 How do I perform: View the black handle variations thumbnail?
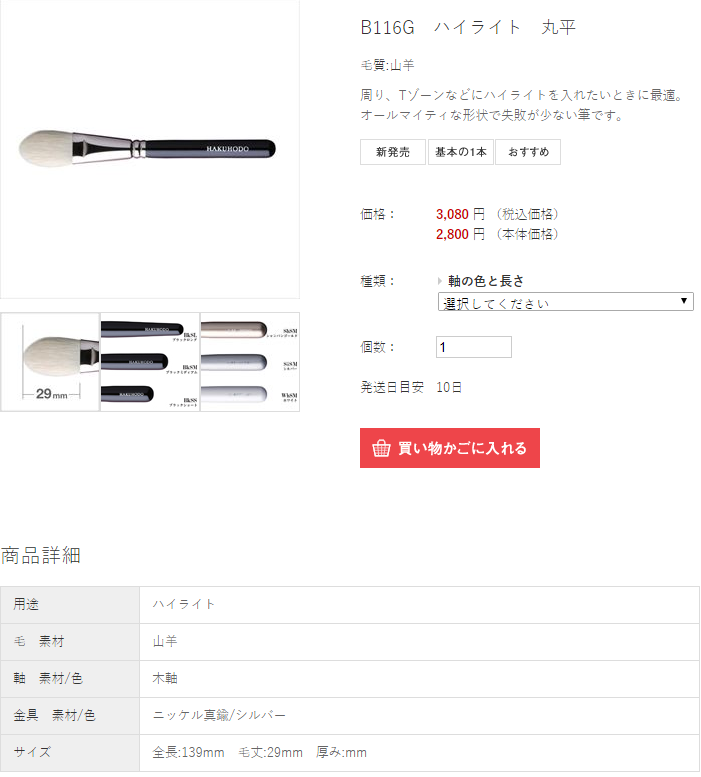pyautogui.click(x=150, y=362)
